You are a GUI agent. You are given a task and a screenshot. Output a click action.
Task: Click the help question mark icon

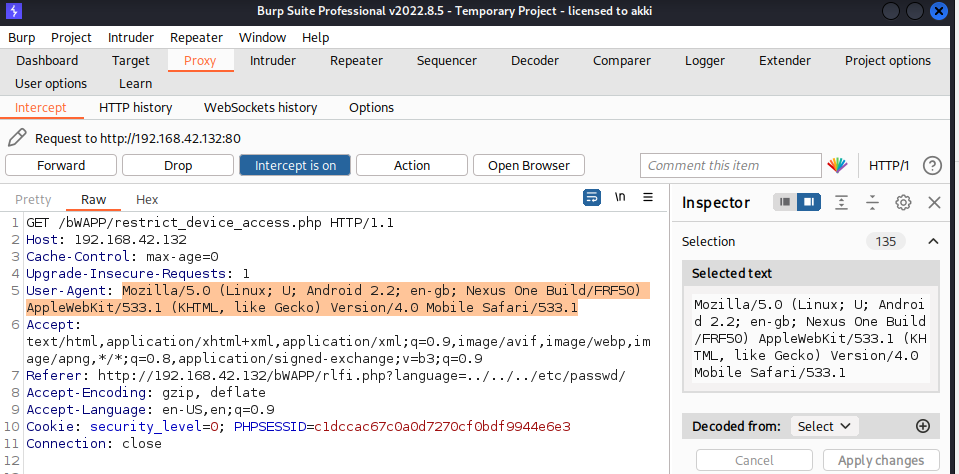932,165
